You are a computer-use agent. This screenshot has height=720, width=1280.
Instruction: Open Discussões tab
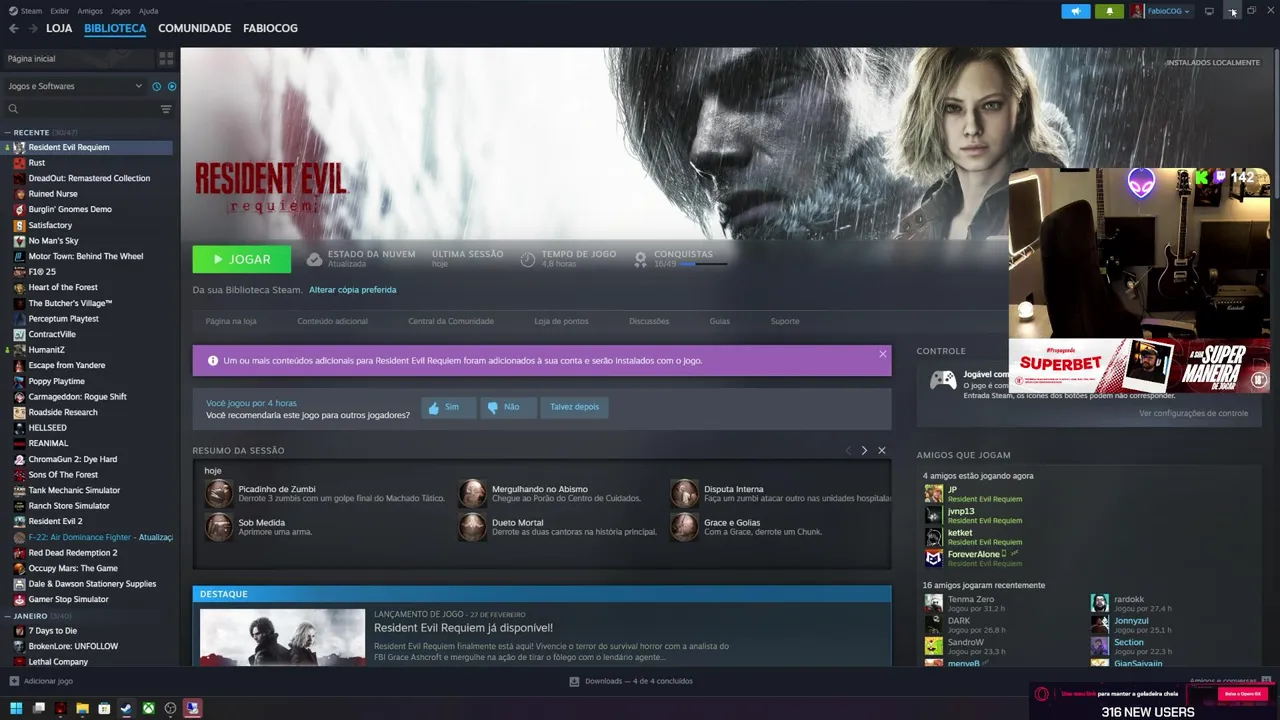pos(649,321)
